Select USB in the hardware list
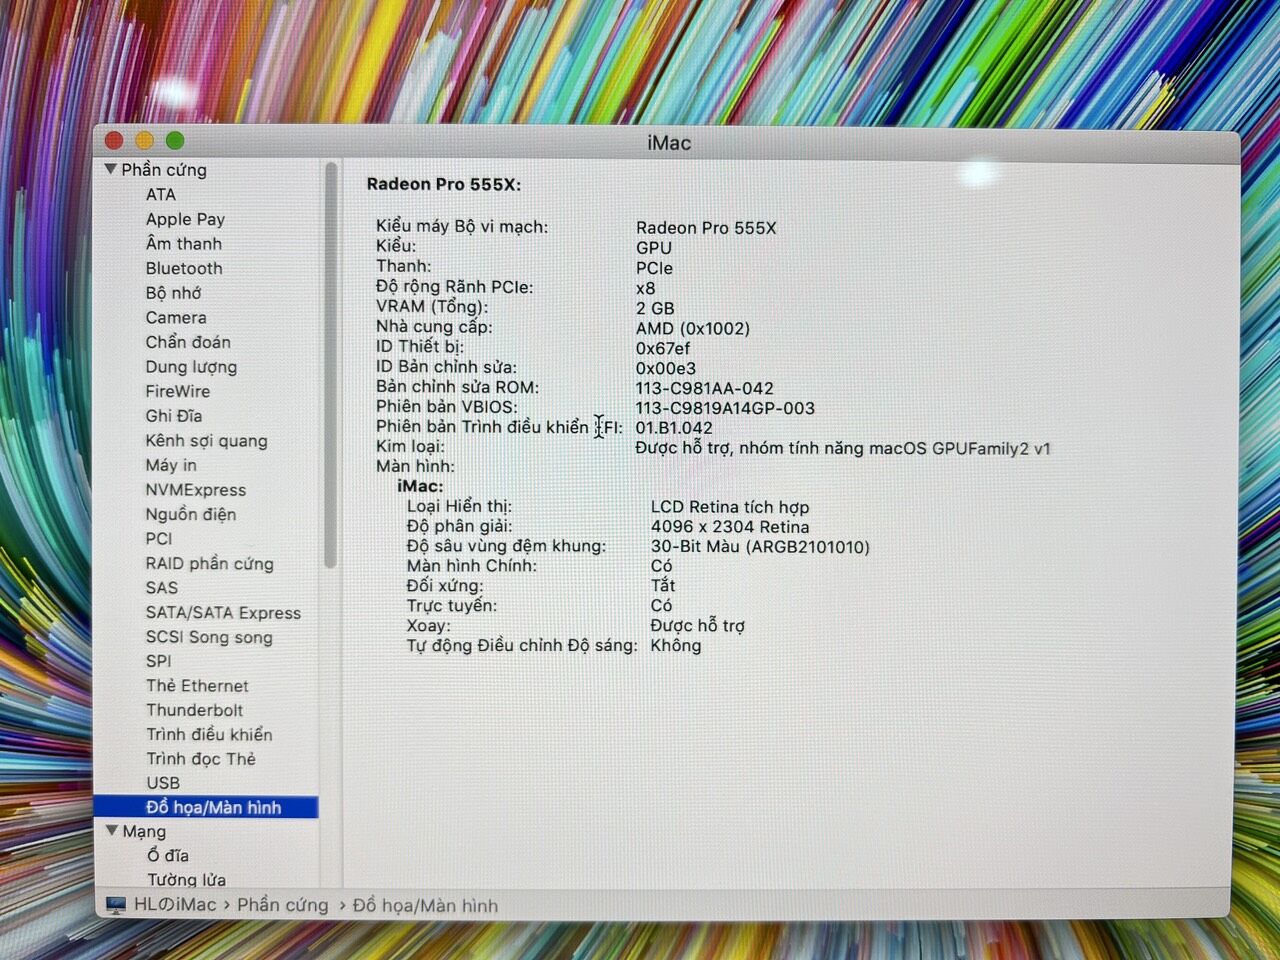 [163, 783]
